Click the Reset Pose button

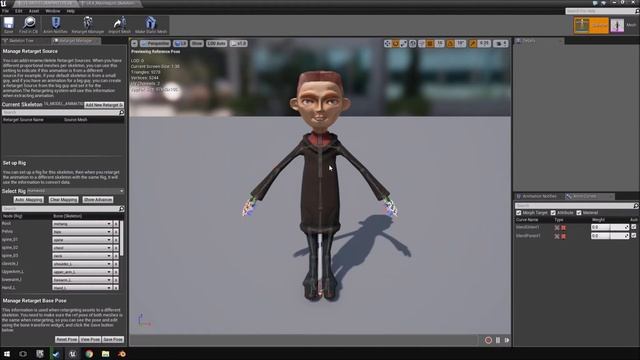point(67,340)
